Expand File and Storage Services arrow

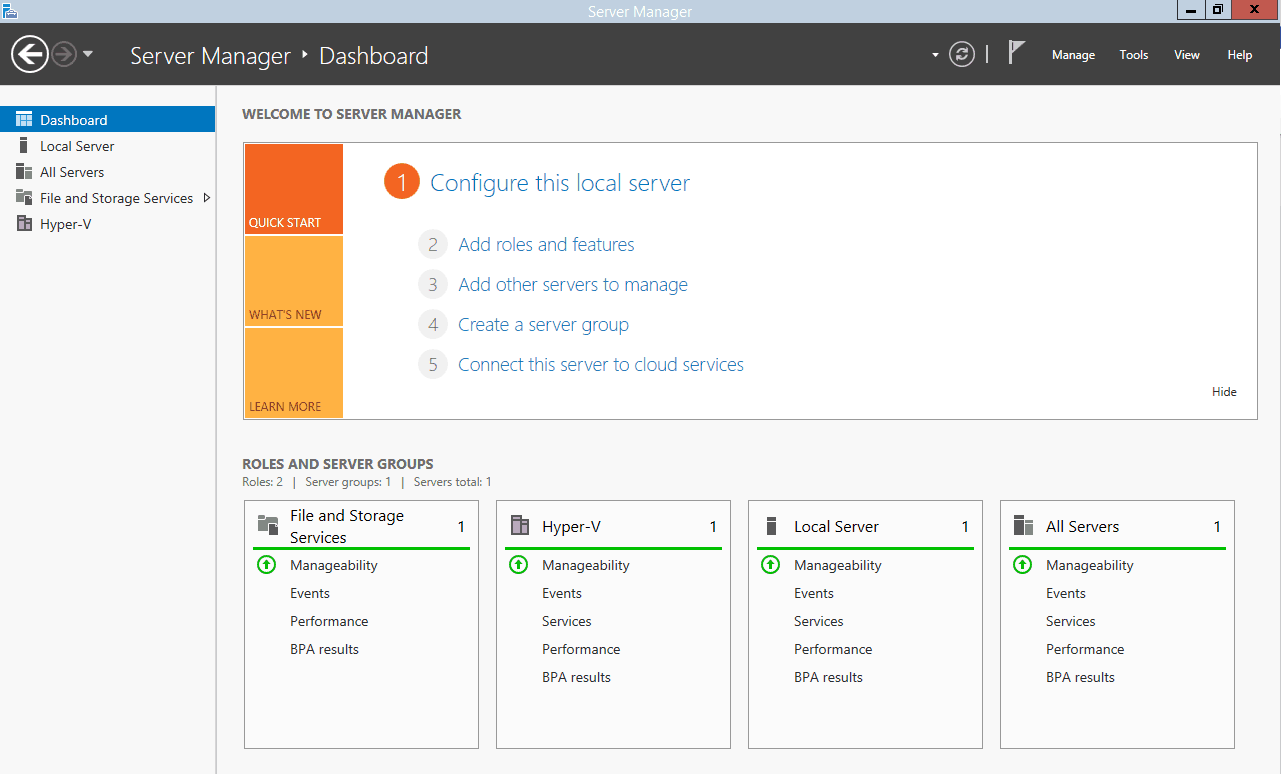[206, 198]
